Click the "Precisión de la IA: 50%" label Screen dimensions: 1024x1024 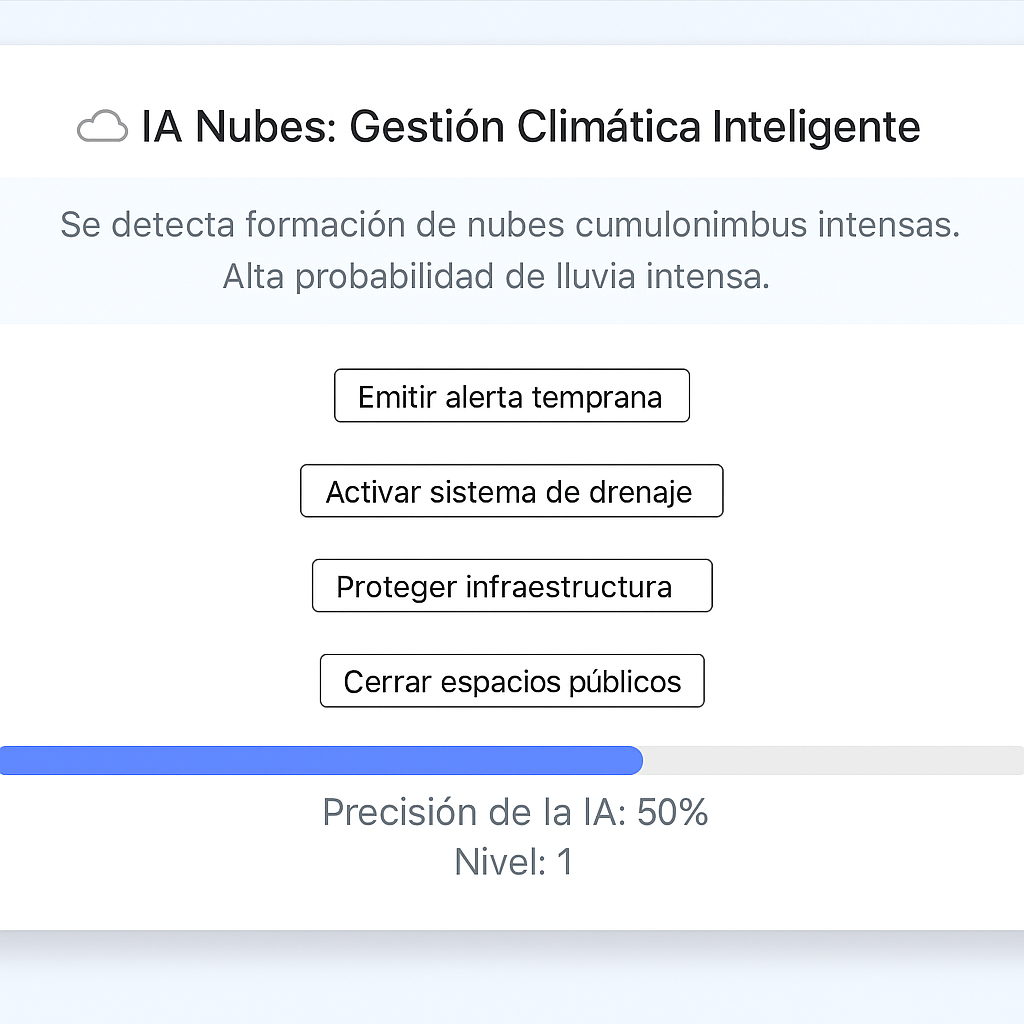(515, 812)
